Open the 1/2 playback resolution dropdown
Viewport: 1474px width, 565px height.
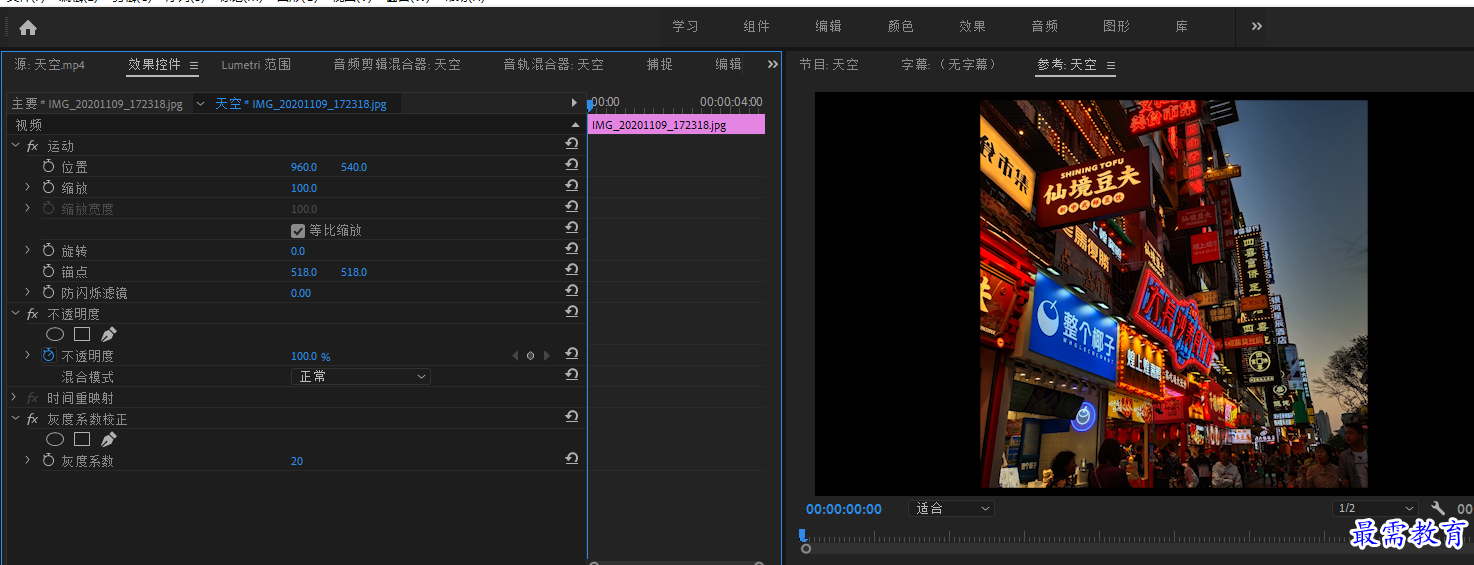tap(1376, 508)
